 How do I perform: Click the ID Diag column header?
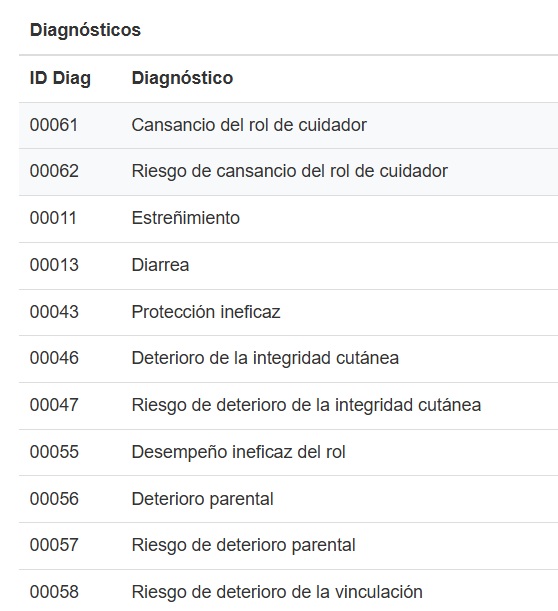60,78
